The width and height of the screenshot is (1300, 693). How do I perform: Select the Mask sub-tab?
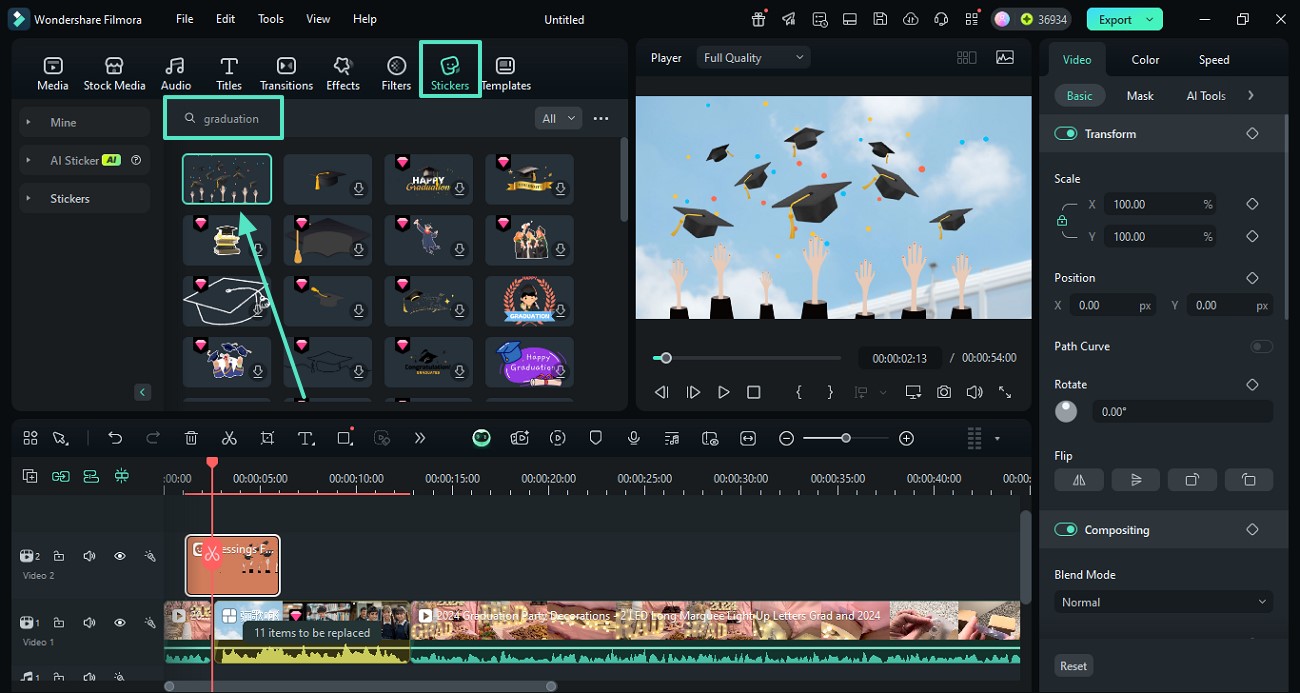coord(1140,96)
